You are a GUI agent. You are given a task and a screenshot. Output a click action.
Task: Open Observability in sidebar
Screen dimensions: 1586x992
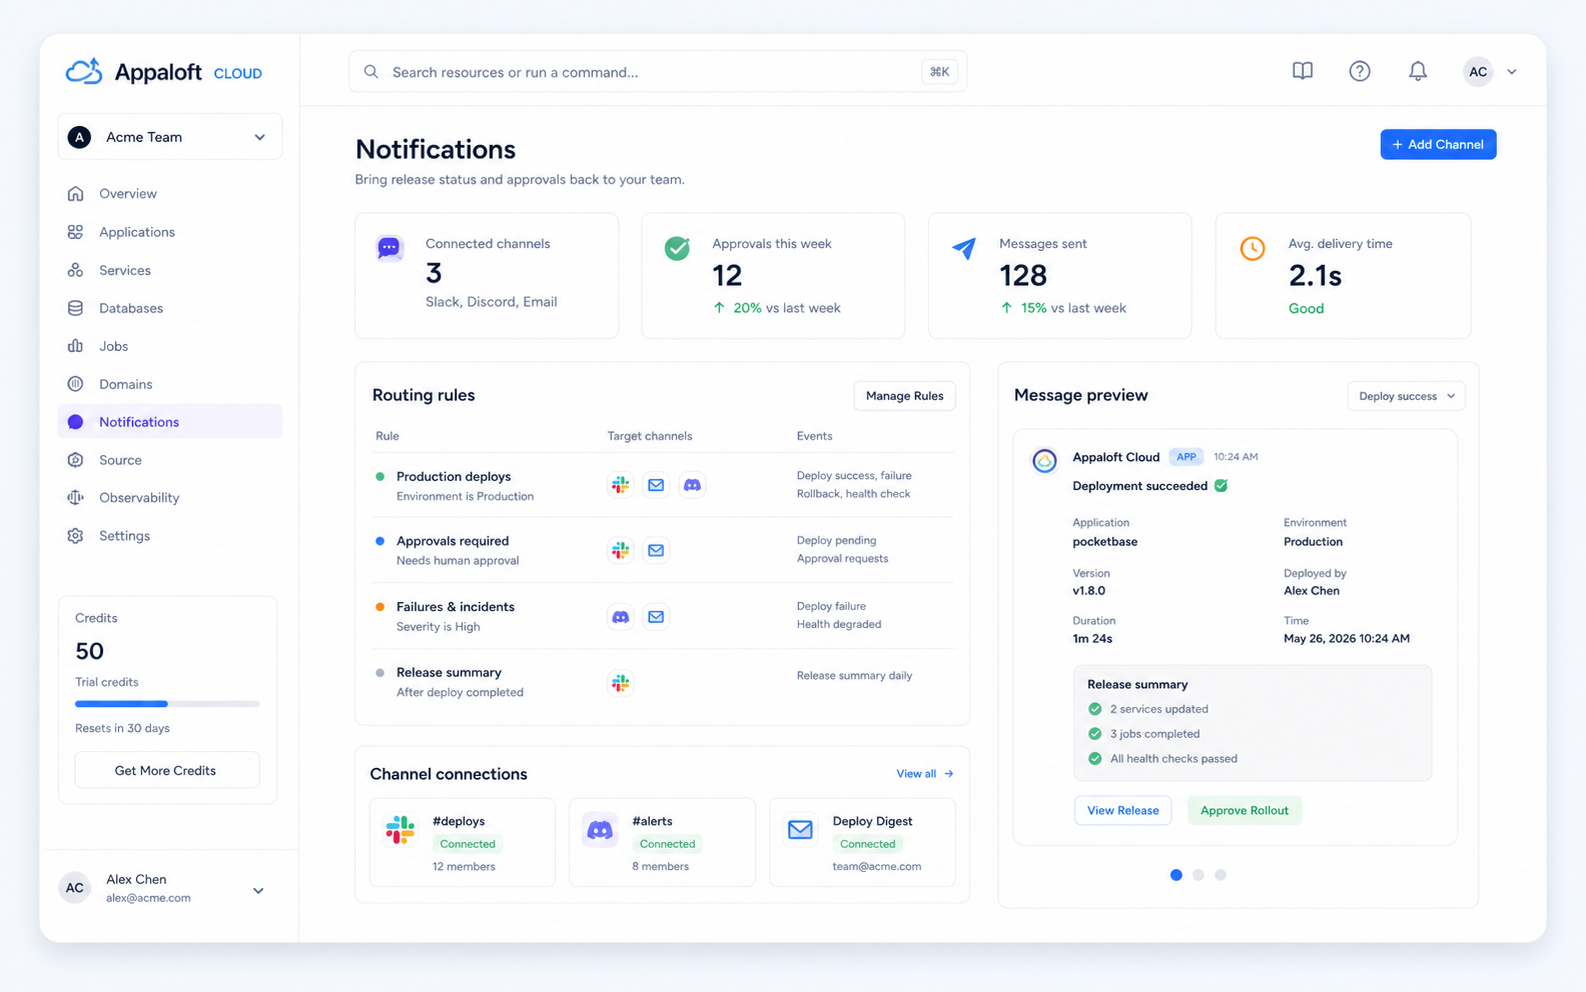click(170, 498)
